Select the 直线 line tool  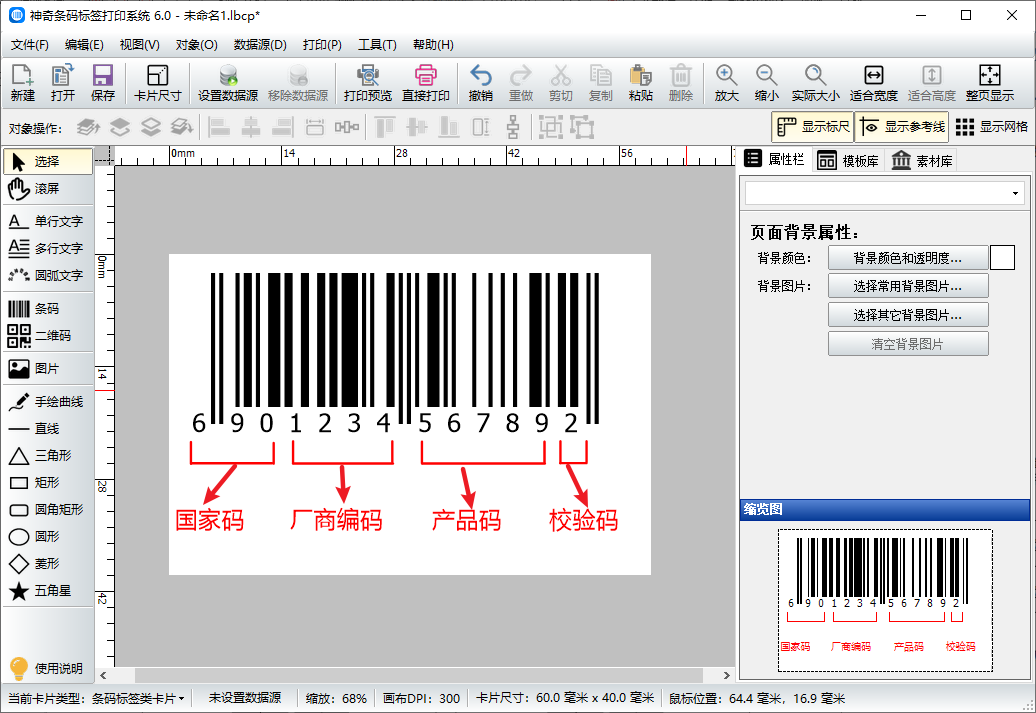(48, 429)
